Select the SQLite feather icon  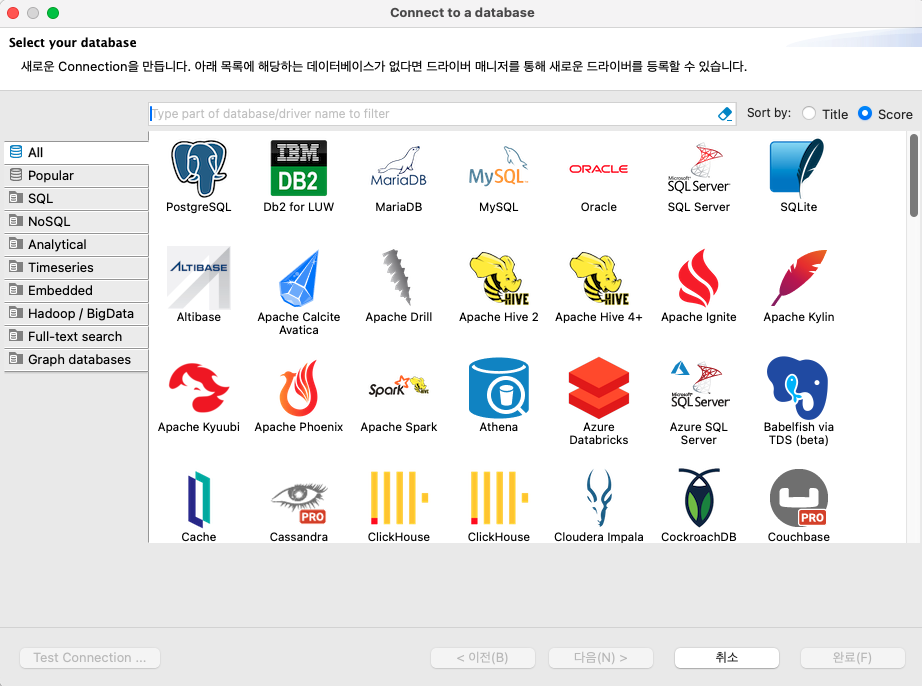(799, 169)
